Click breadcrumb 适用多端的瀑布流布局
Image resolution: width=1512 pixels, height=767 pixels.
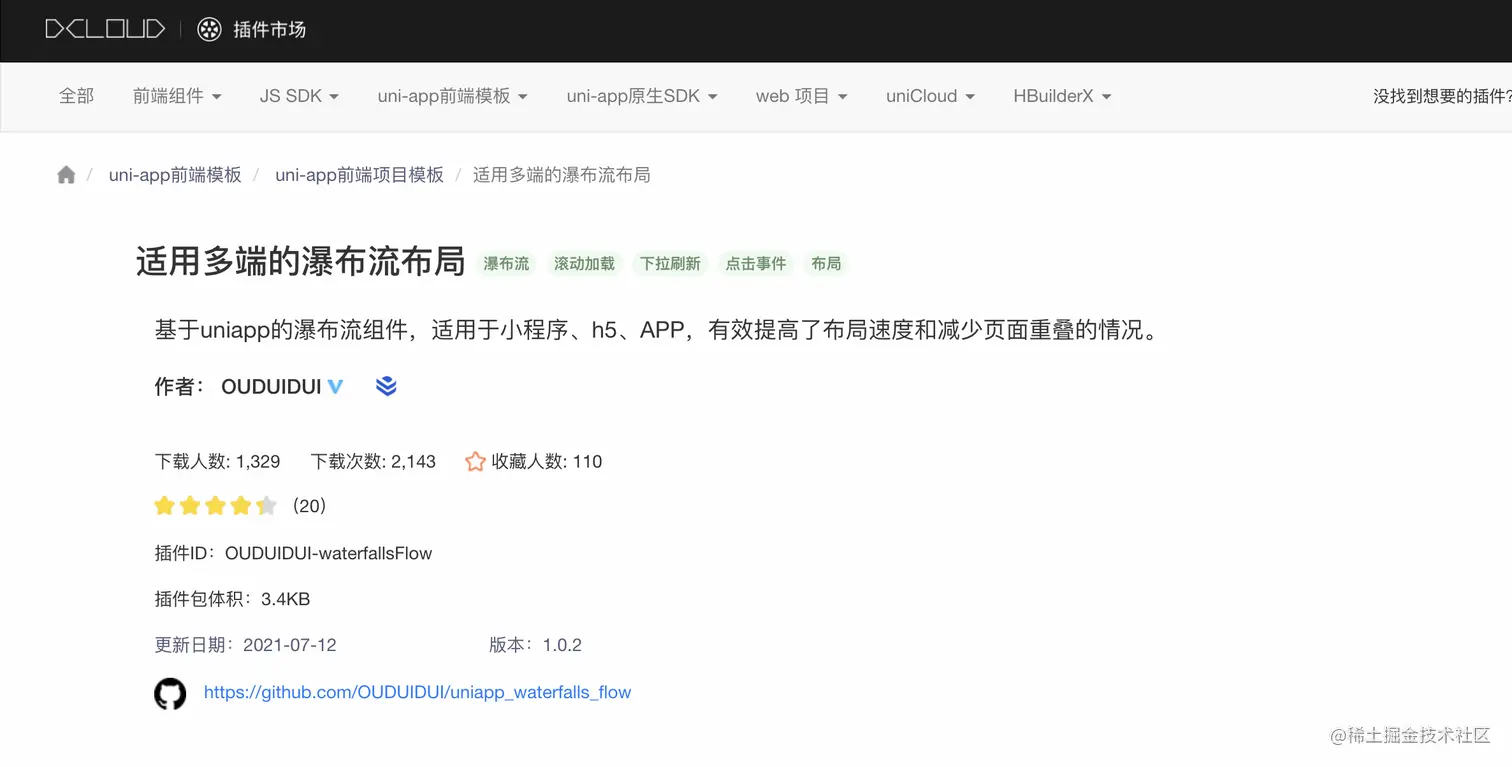pos(561,175)
